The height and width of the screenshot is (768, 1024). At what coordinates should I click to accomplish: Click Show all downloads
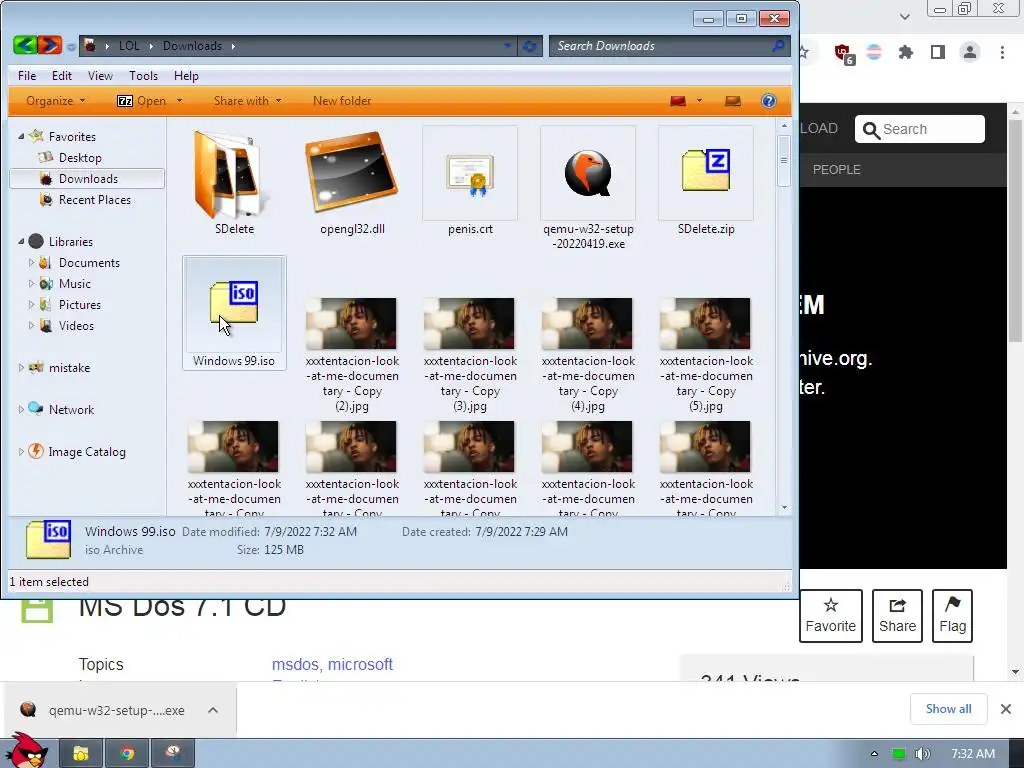948,709
